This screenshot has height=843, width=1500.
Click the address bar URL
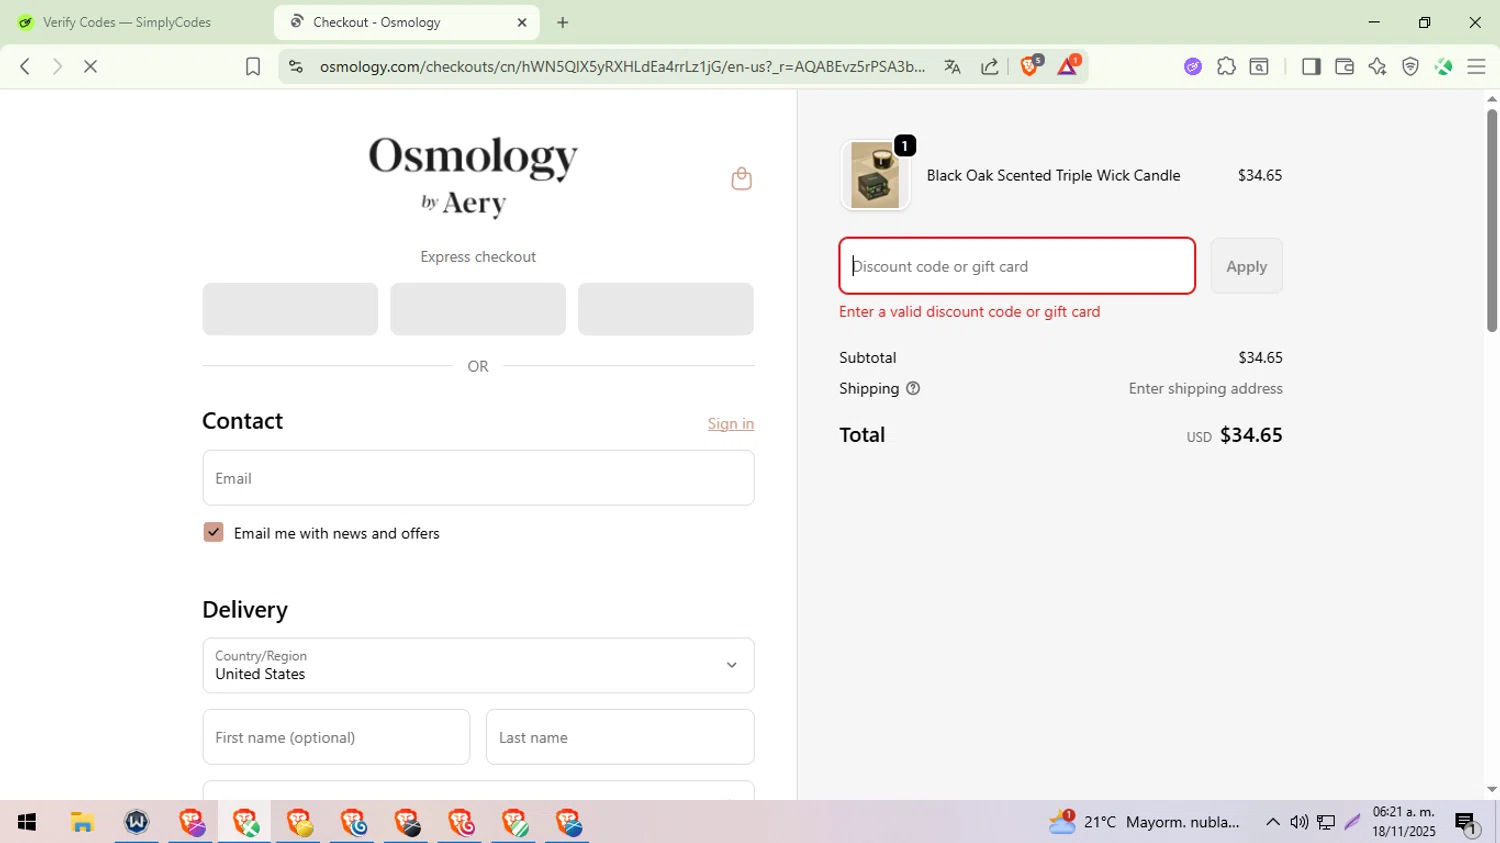623,66
